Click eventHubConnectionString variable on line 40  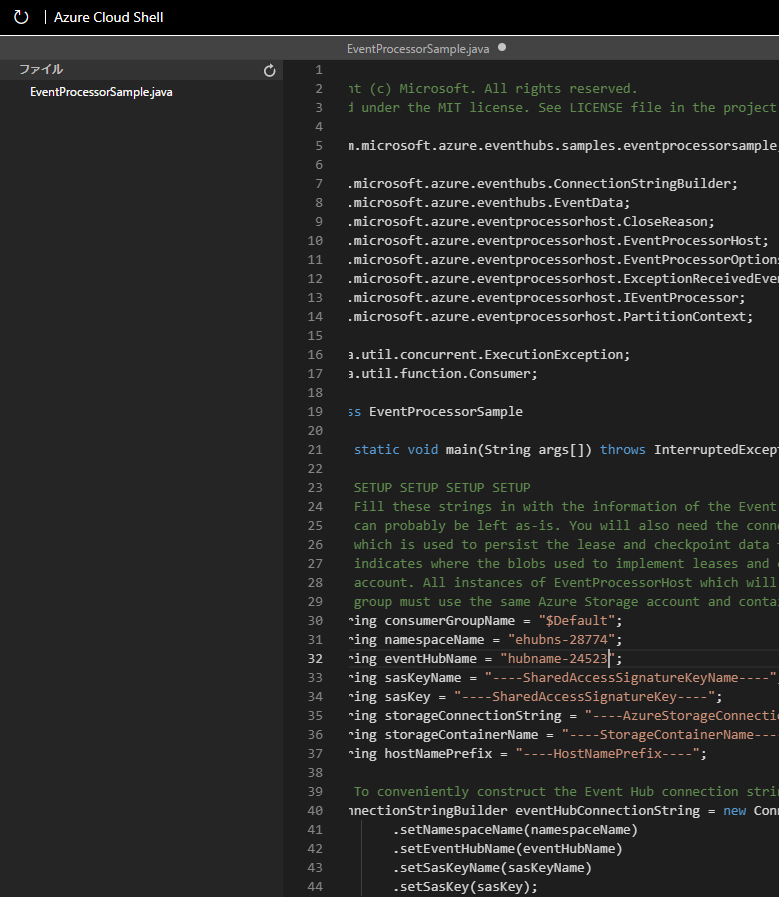[x=607, y=811]
